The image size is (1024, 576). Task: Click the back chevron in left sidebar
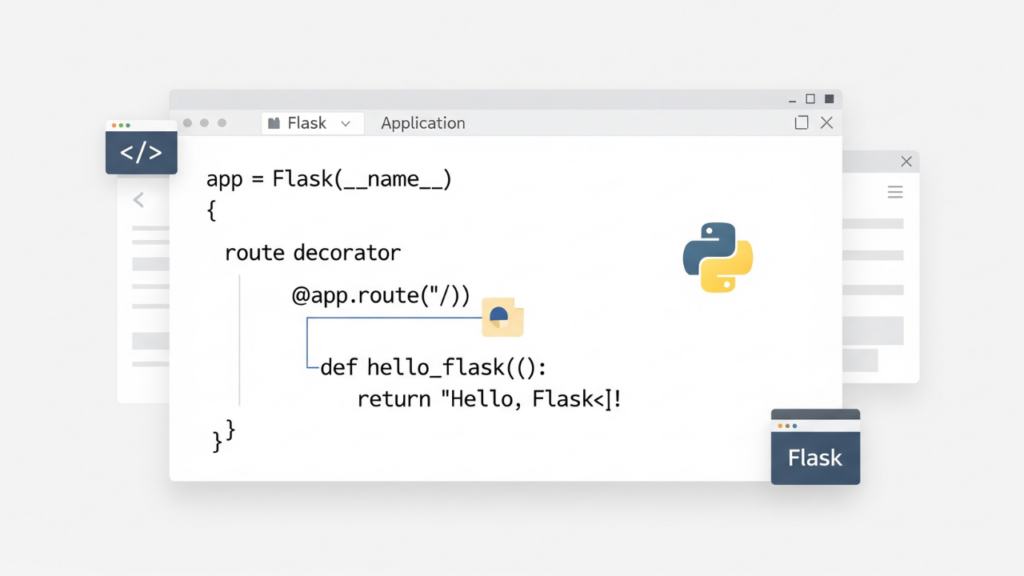139,200
